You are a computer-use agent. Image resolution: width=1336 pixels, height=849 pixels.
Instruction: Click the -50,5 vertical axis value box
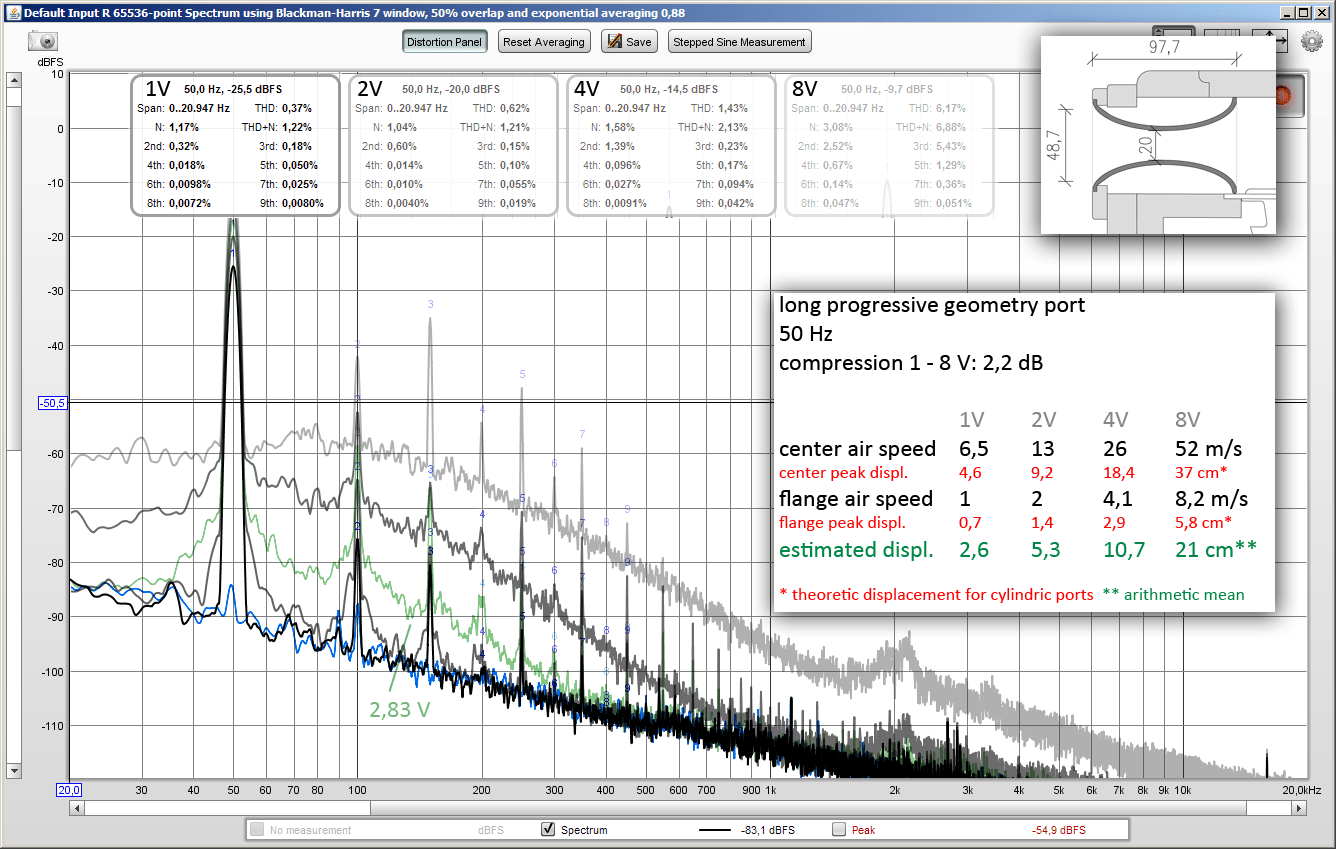tap(52, 403)
